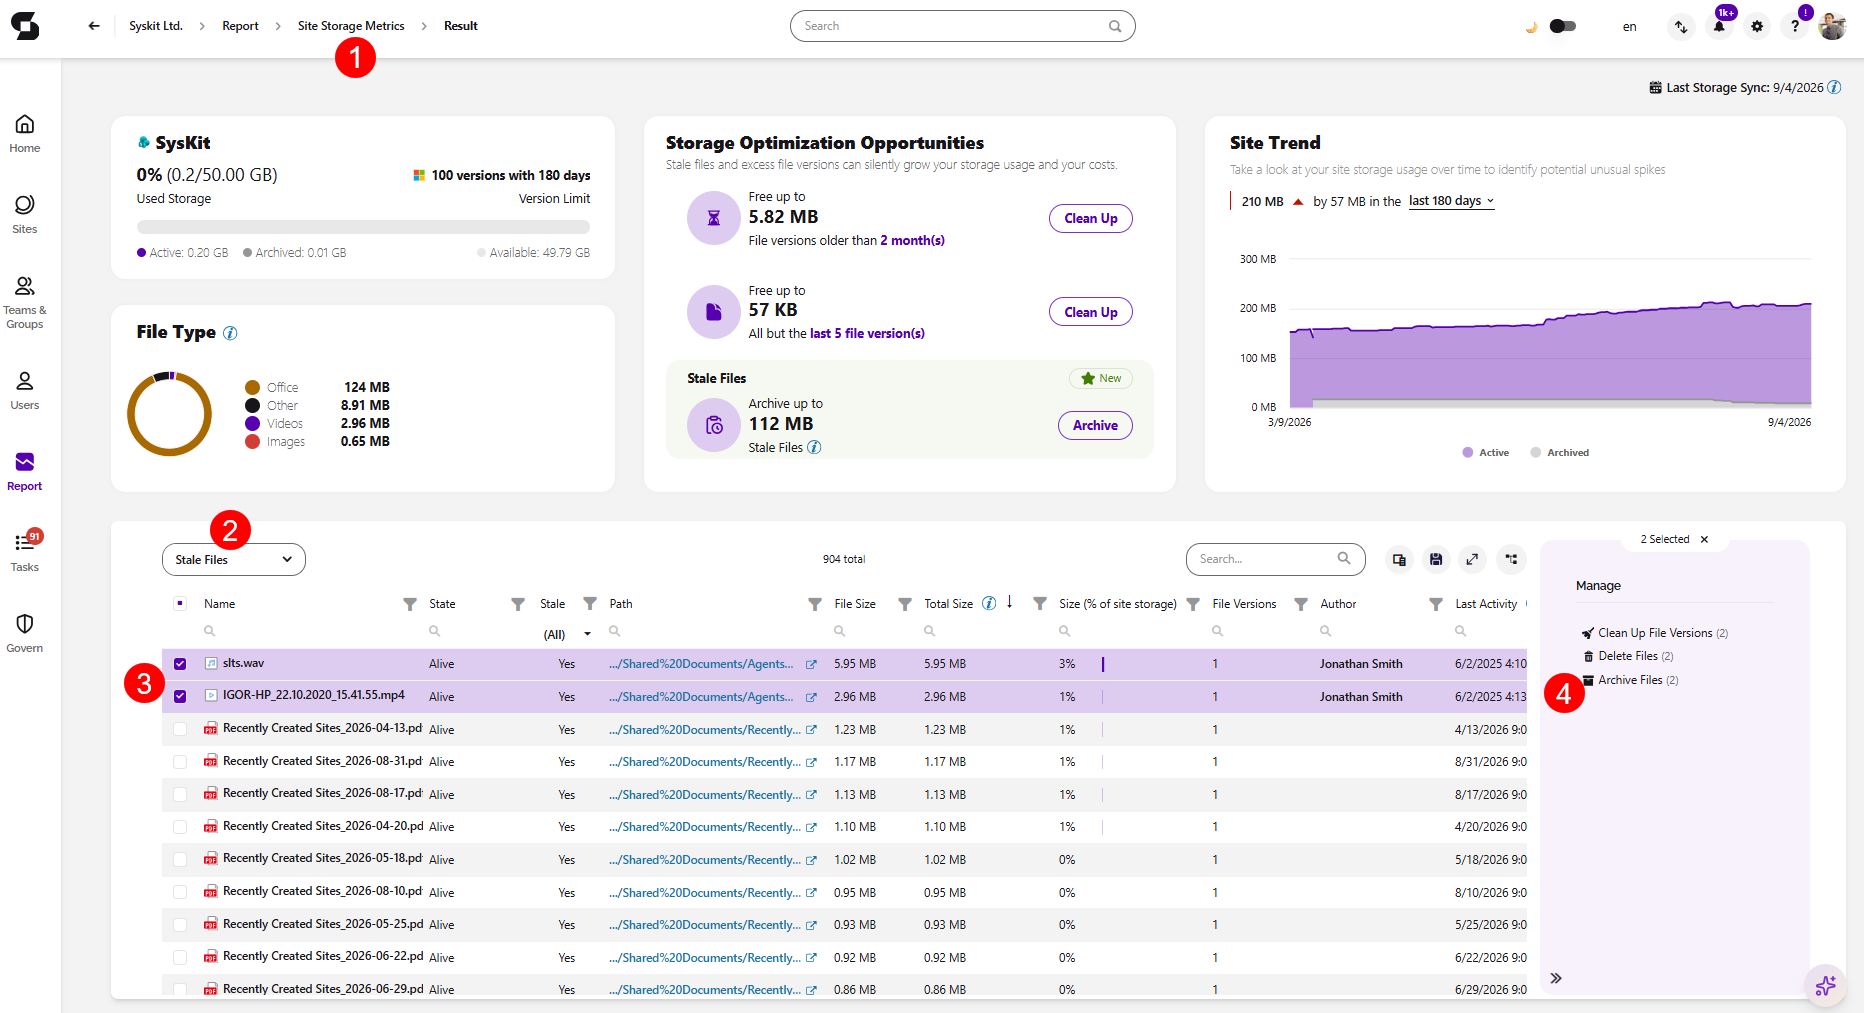Open the Home sidebar icon

click(x=25, y=134)
